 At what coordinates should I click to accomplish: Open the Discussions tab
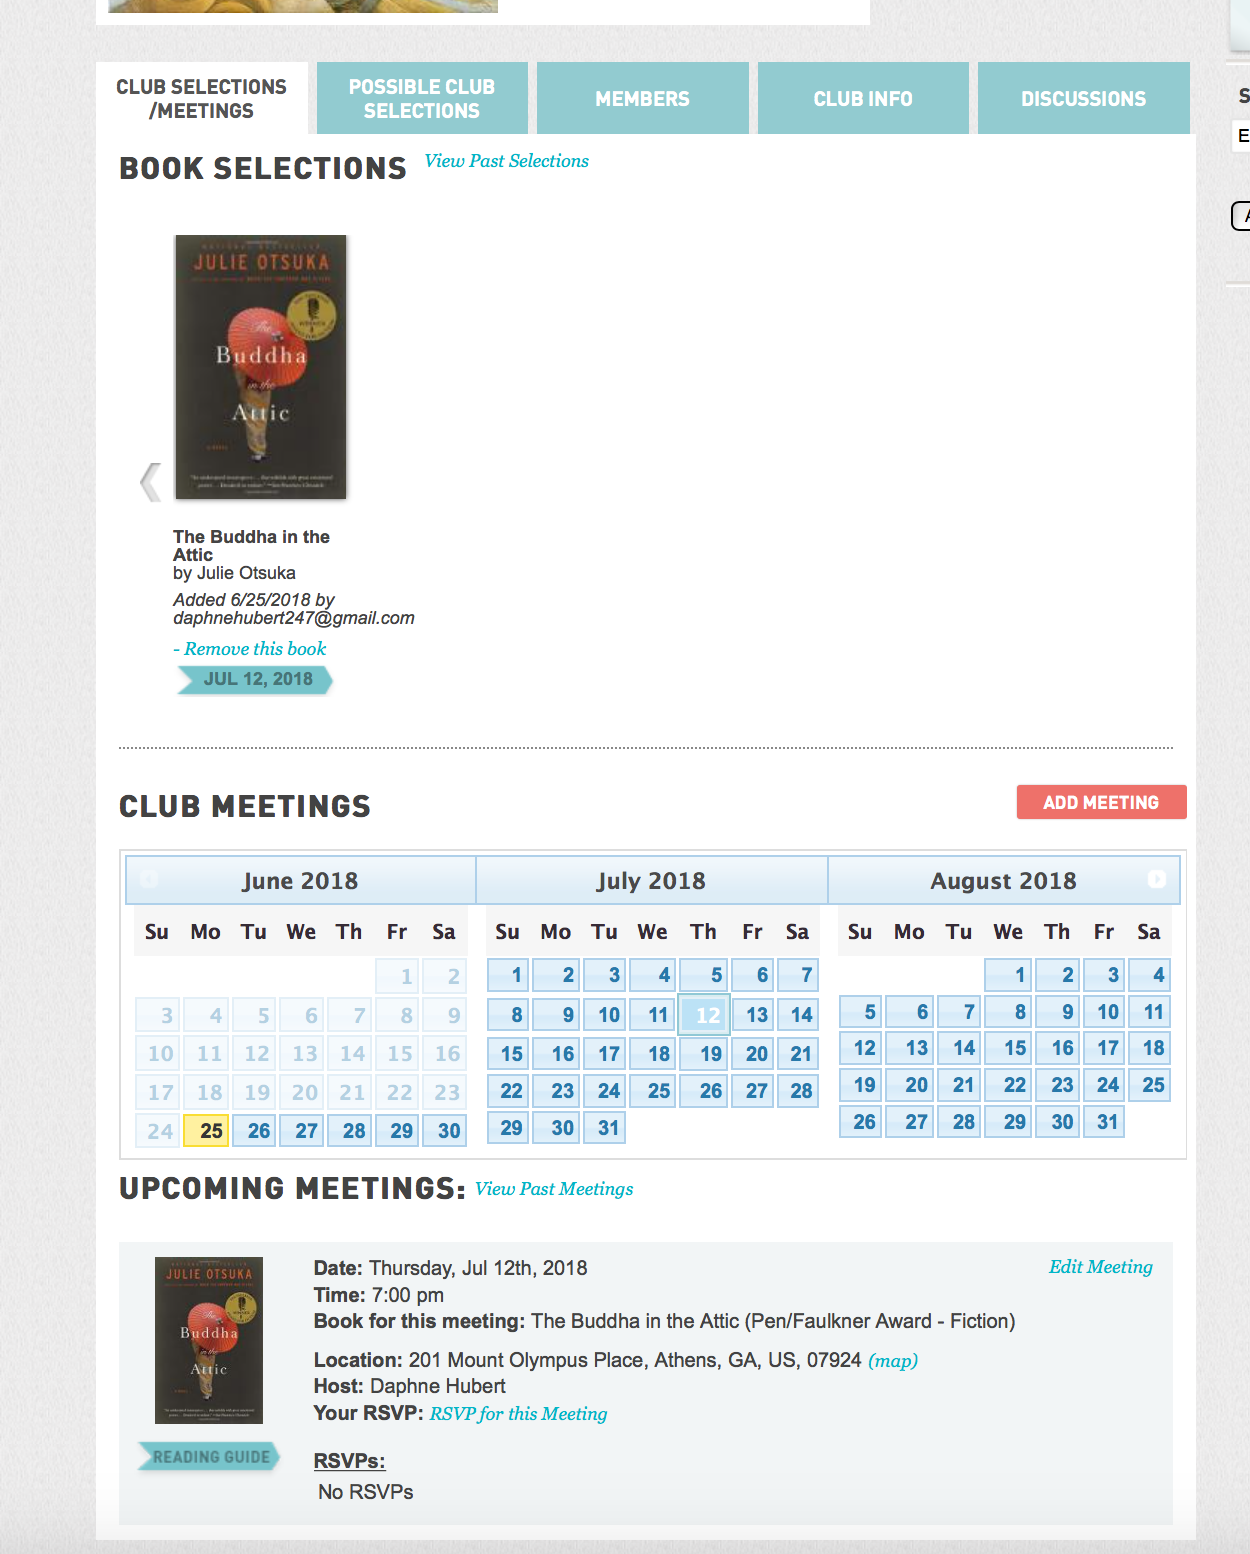[x=1083, y=98]
